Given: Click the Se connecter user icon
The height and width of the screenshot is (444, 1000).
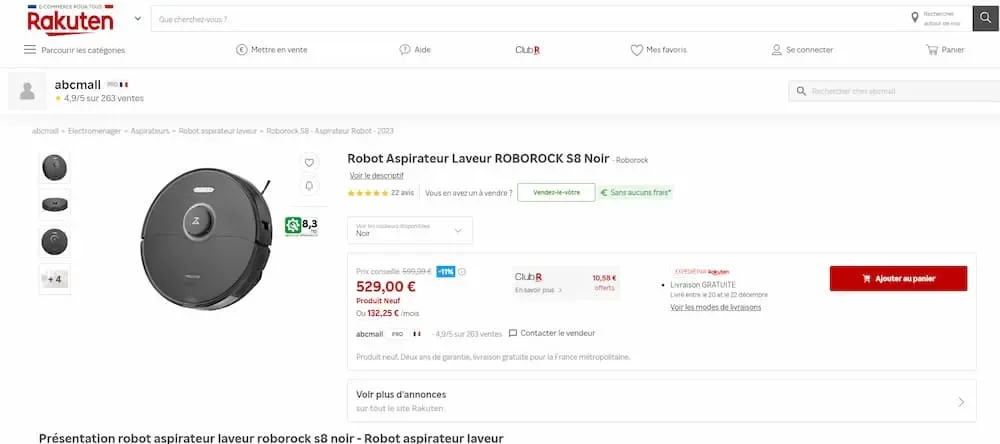Looking at the screenshot, I should click(776, 50).
